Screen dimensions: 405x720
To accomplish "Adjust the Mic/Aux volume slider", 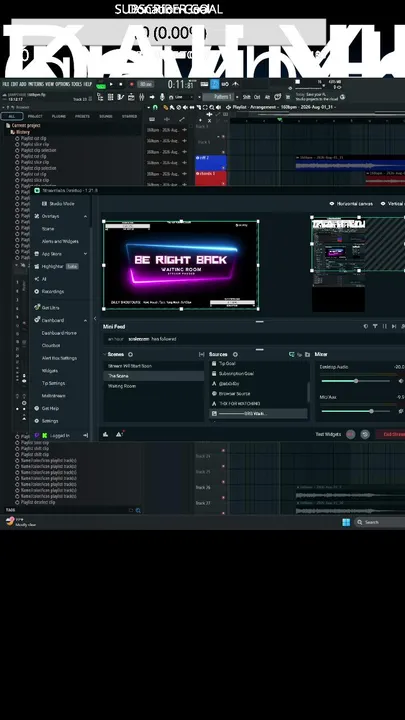I will (x=356, y=411).
